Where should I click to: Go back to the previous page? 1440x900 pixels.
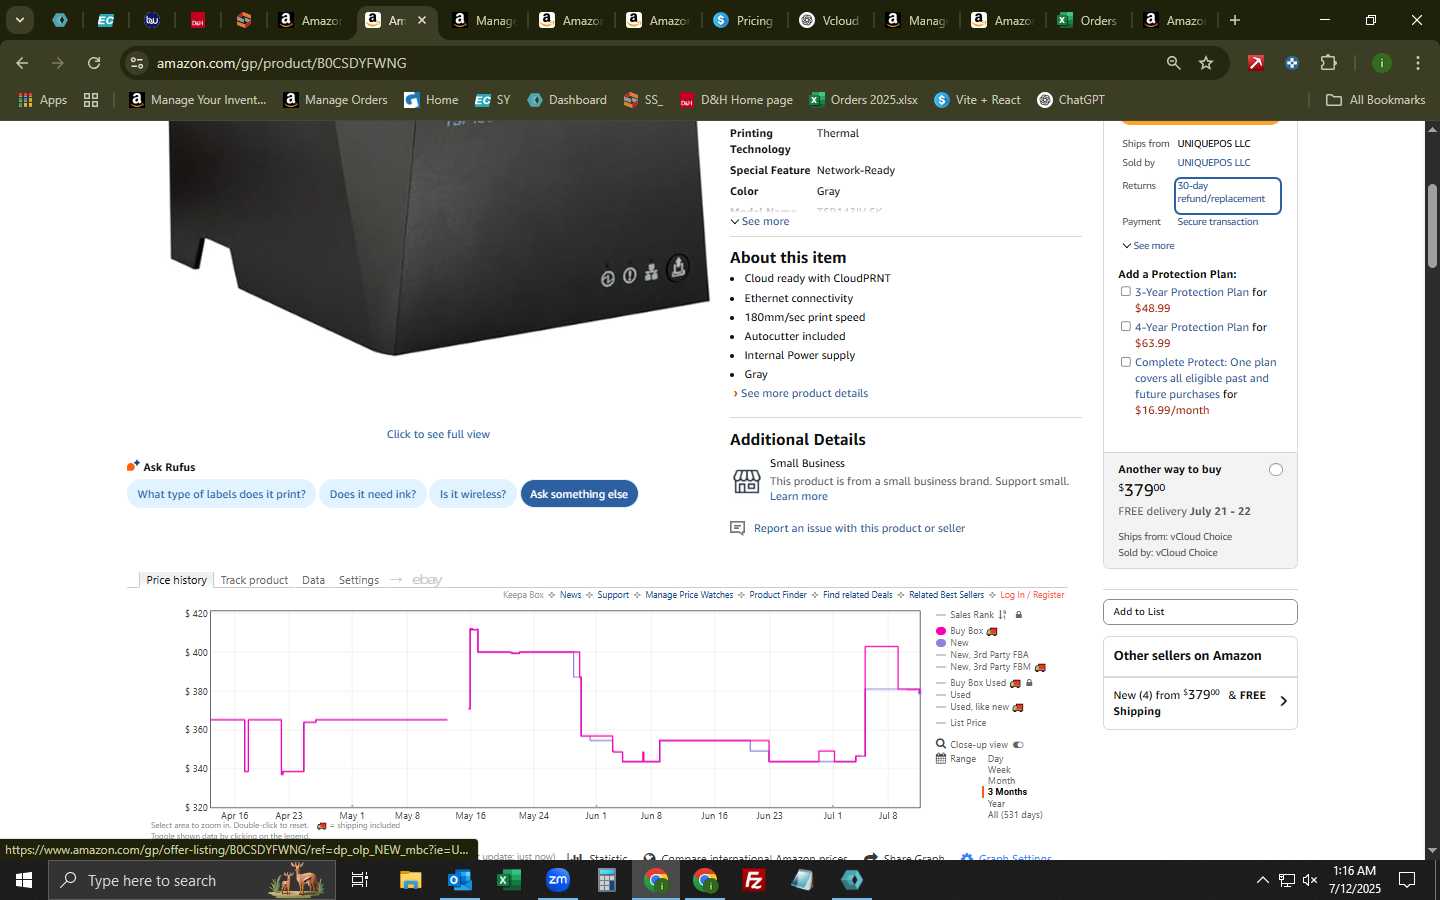22,63
